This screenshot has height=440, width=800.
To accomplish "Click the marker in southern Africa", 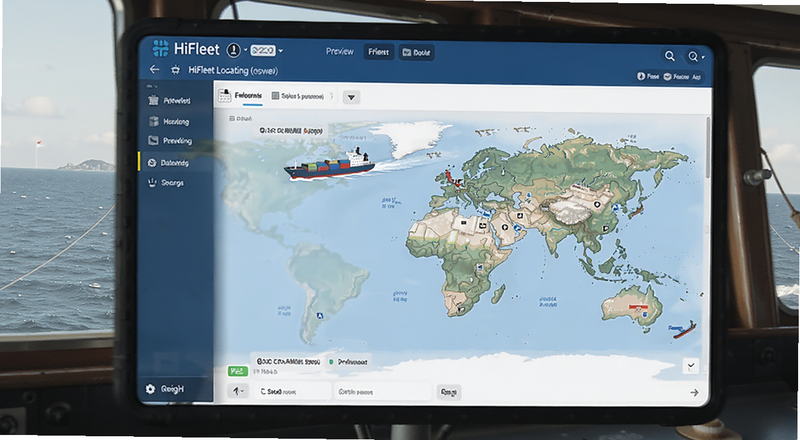I will pyautogui.click(x=461, y=309).
